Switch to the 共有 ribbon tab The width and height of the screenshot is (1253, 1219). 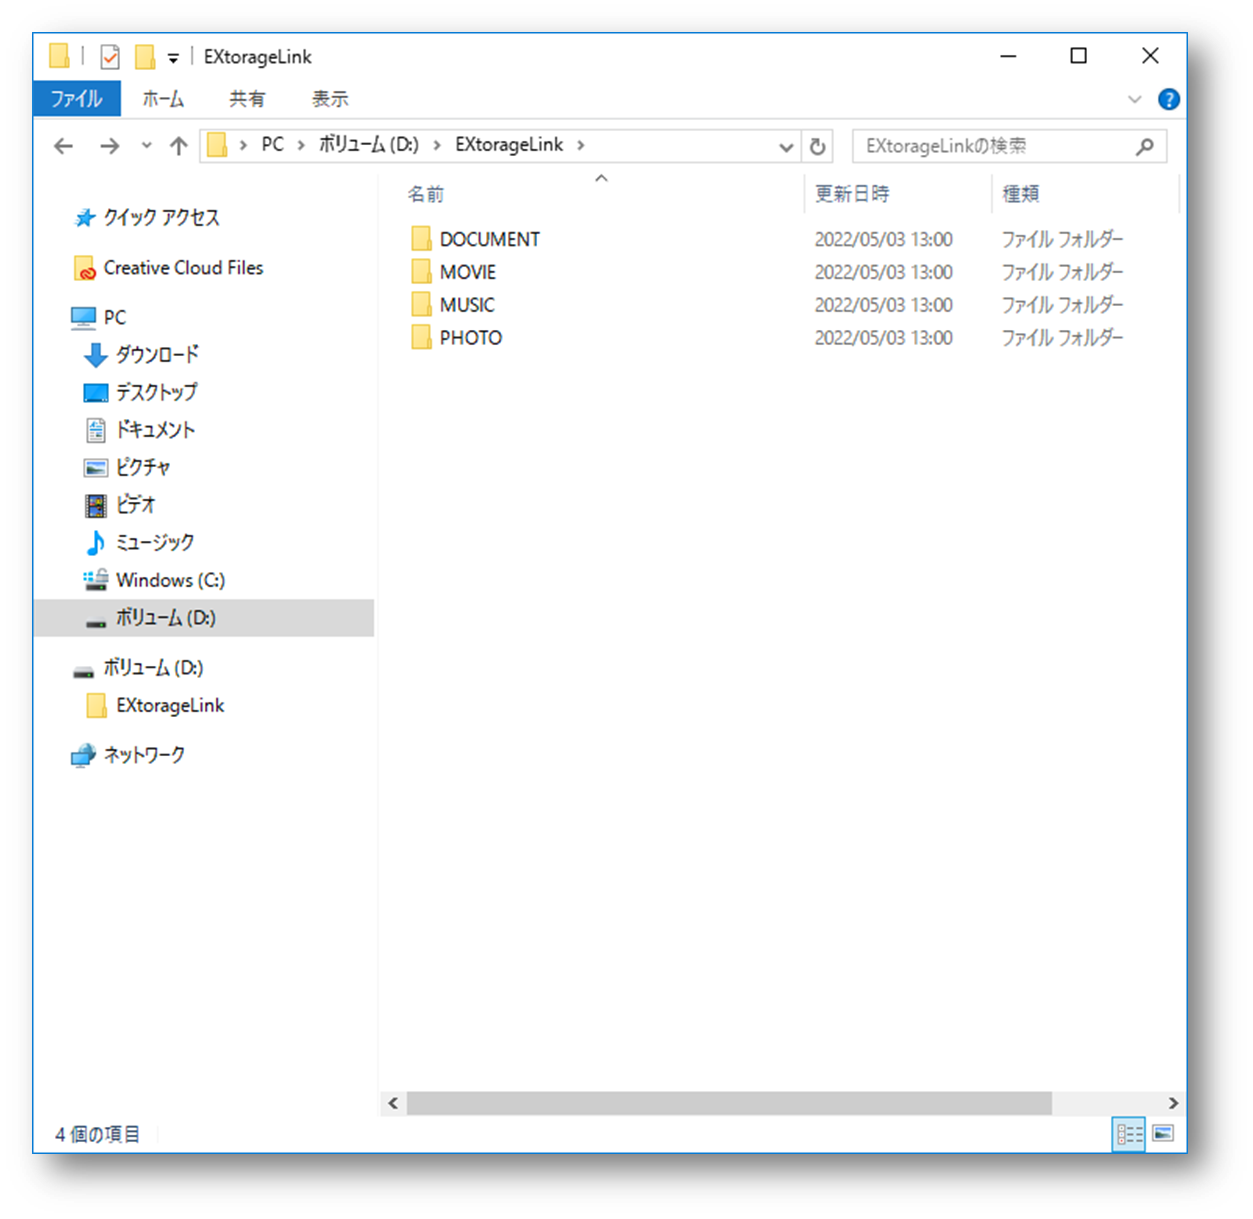coord(247,99)
